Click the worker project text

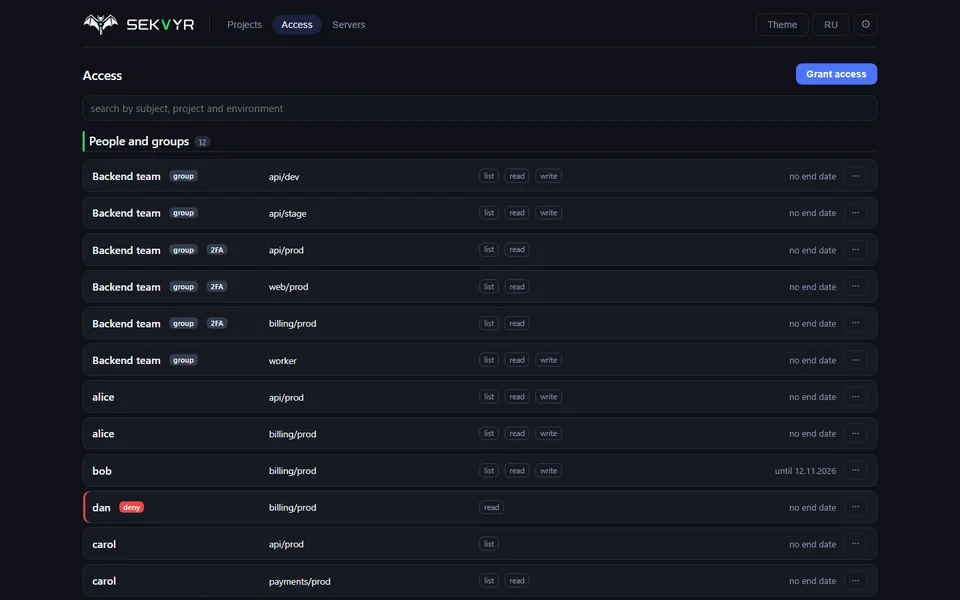(282, 361)
